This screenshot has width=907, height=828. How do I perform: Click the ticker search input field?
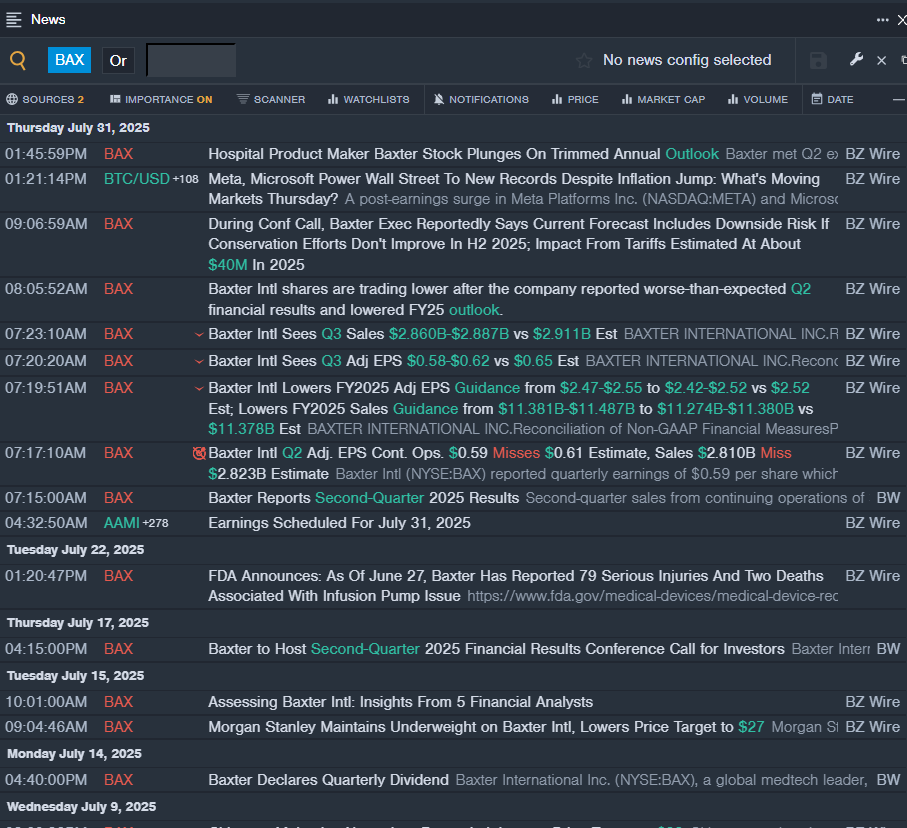click(x=191, y=60)
